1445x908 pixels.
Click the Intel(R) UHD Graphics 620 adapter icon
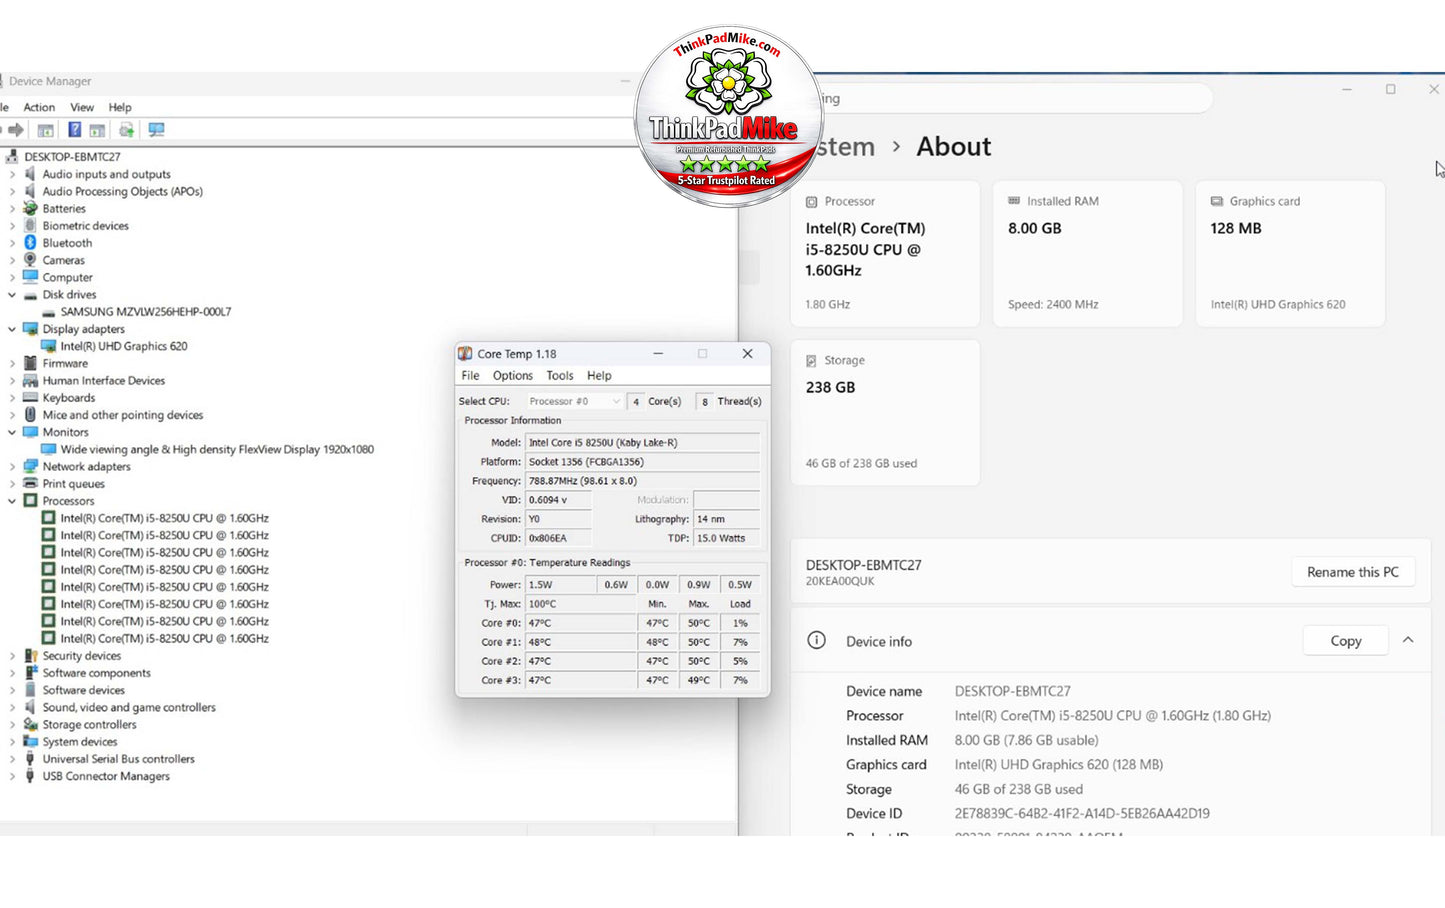(x=48, y=346)
